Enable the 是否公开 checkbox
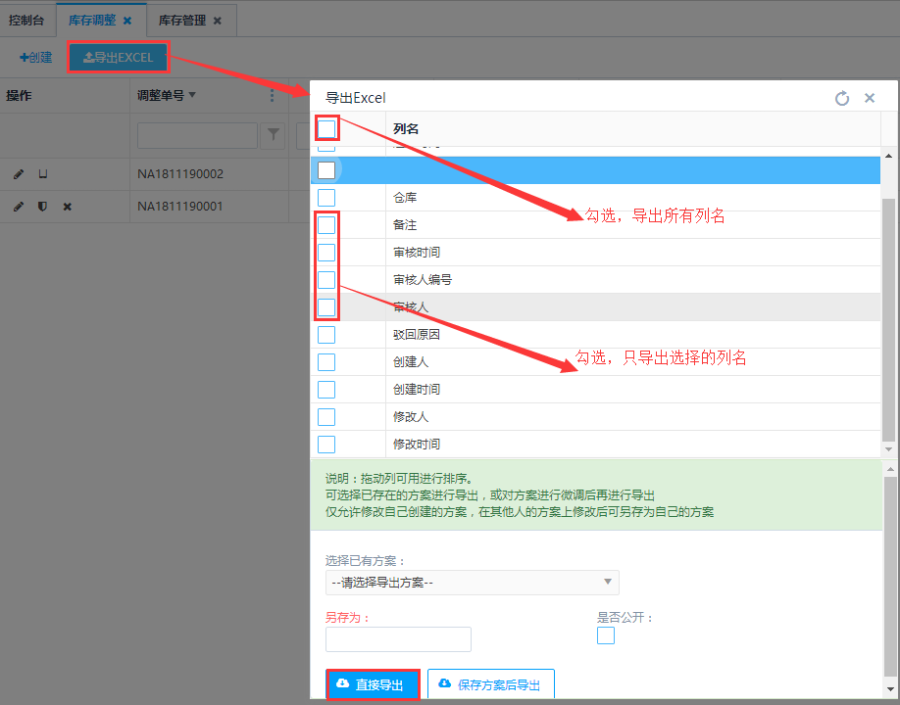This screenshot has width=900, height=705. (606, 635)
